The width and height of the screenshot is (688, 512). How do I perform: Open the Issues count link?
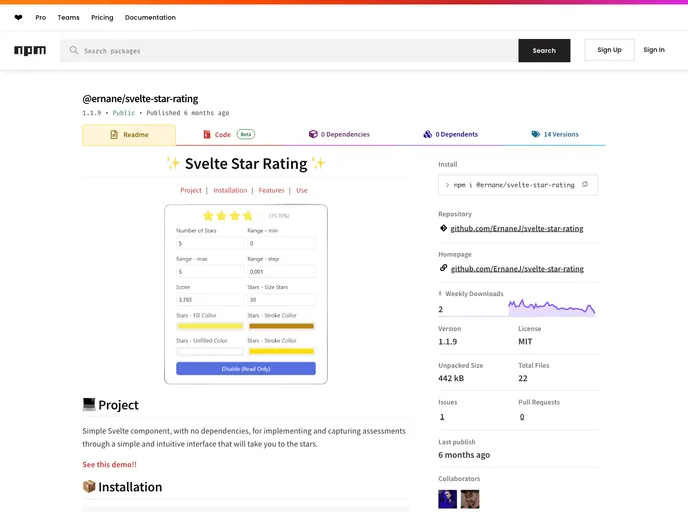(x=442, y=417)
